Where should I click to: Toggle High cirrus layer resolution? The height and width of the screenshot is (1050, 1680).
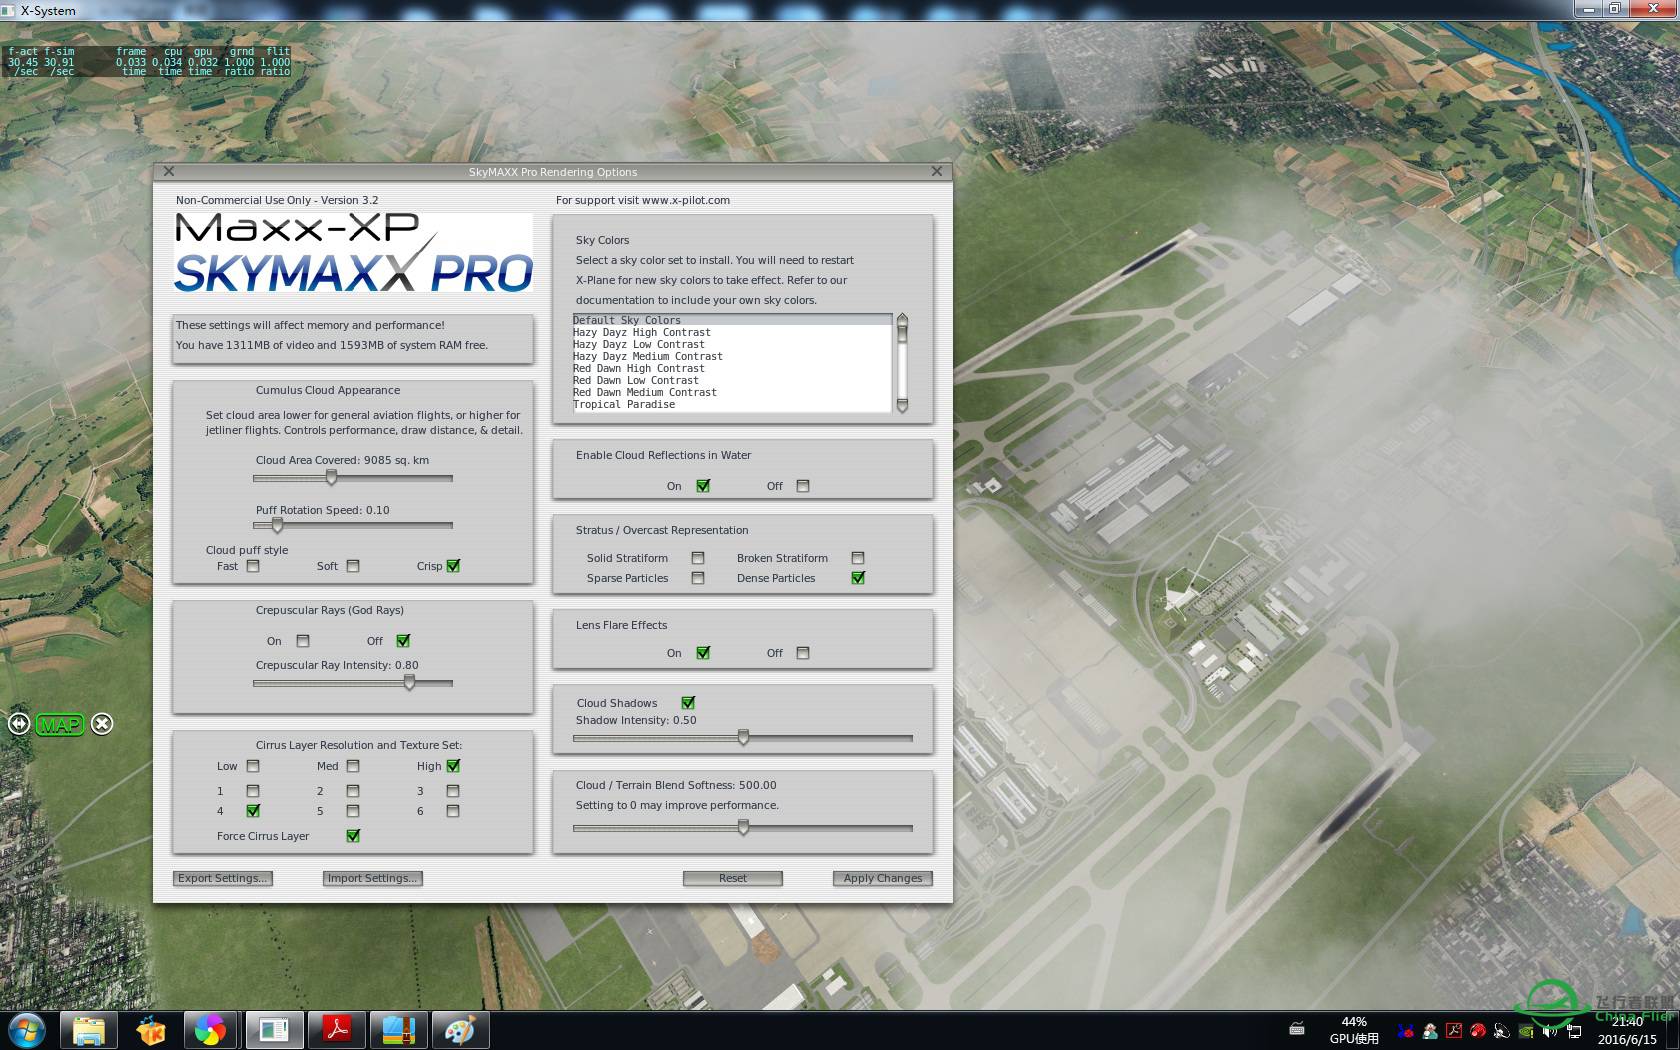pos(453,766)
